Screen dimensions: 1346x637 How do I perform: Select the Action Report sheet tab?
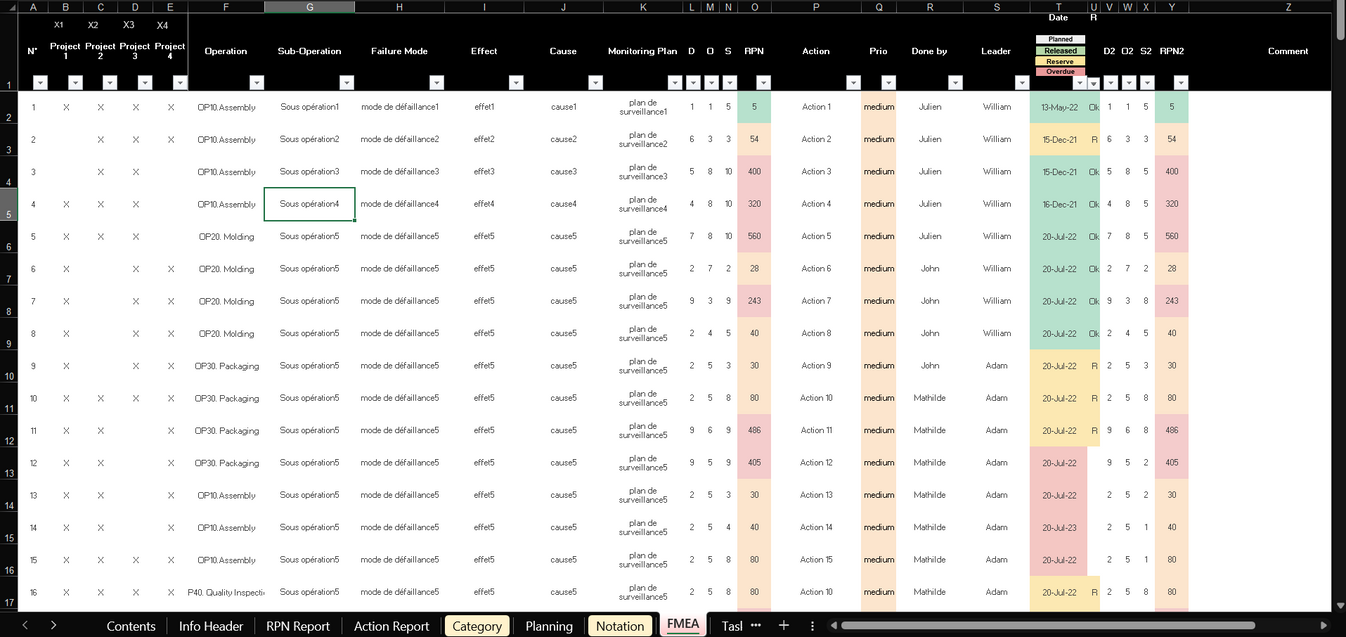[391, 625]
